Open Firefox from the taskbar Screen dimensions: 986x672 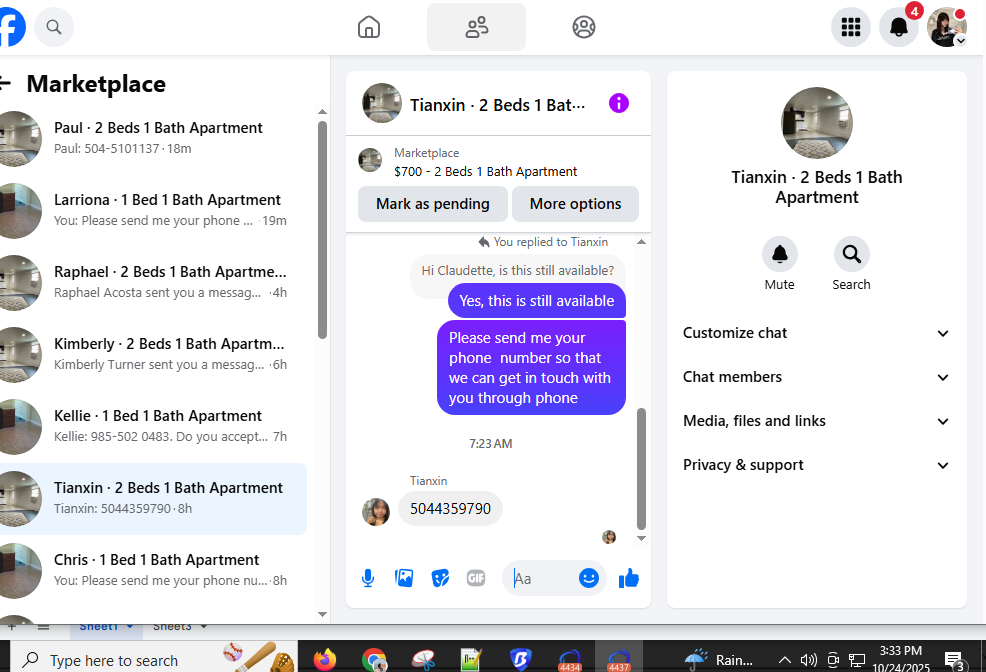click(324, 659)
